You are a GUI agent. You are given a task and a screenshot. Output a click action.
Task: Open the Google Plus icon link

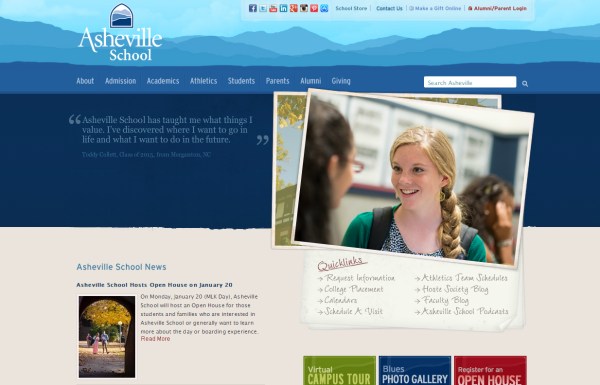[294, 8]
